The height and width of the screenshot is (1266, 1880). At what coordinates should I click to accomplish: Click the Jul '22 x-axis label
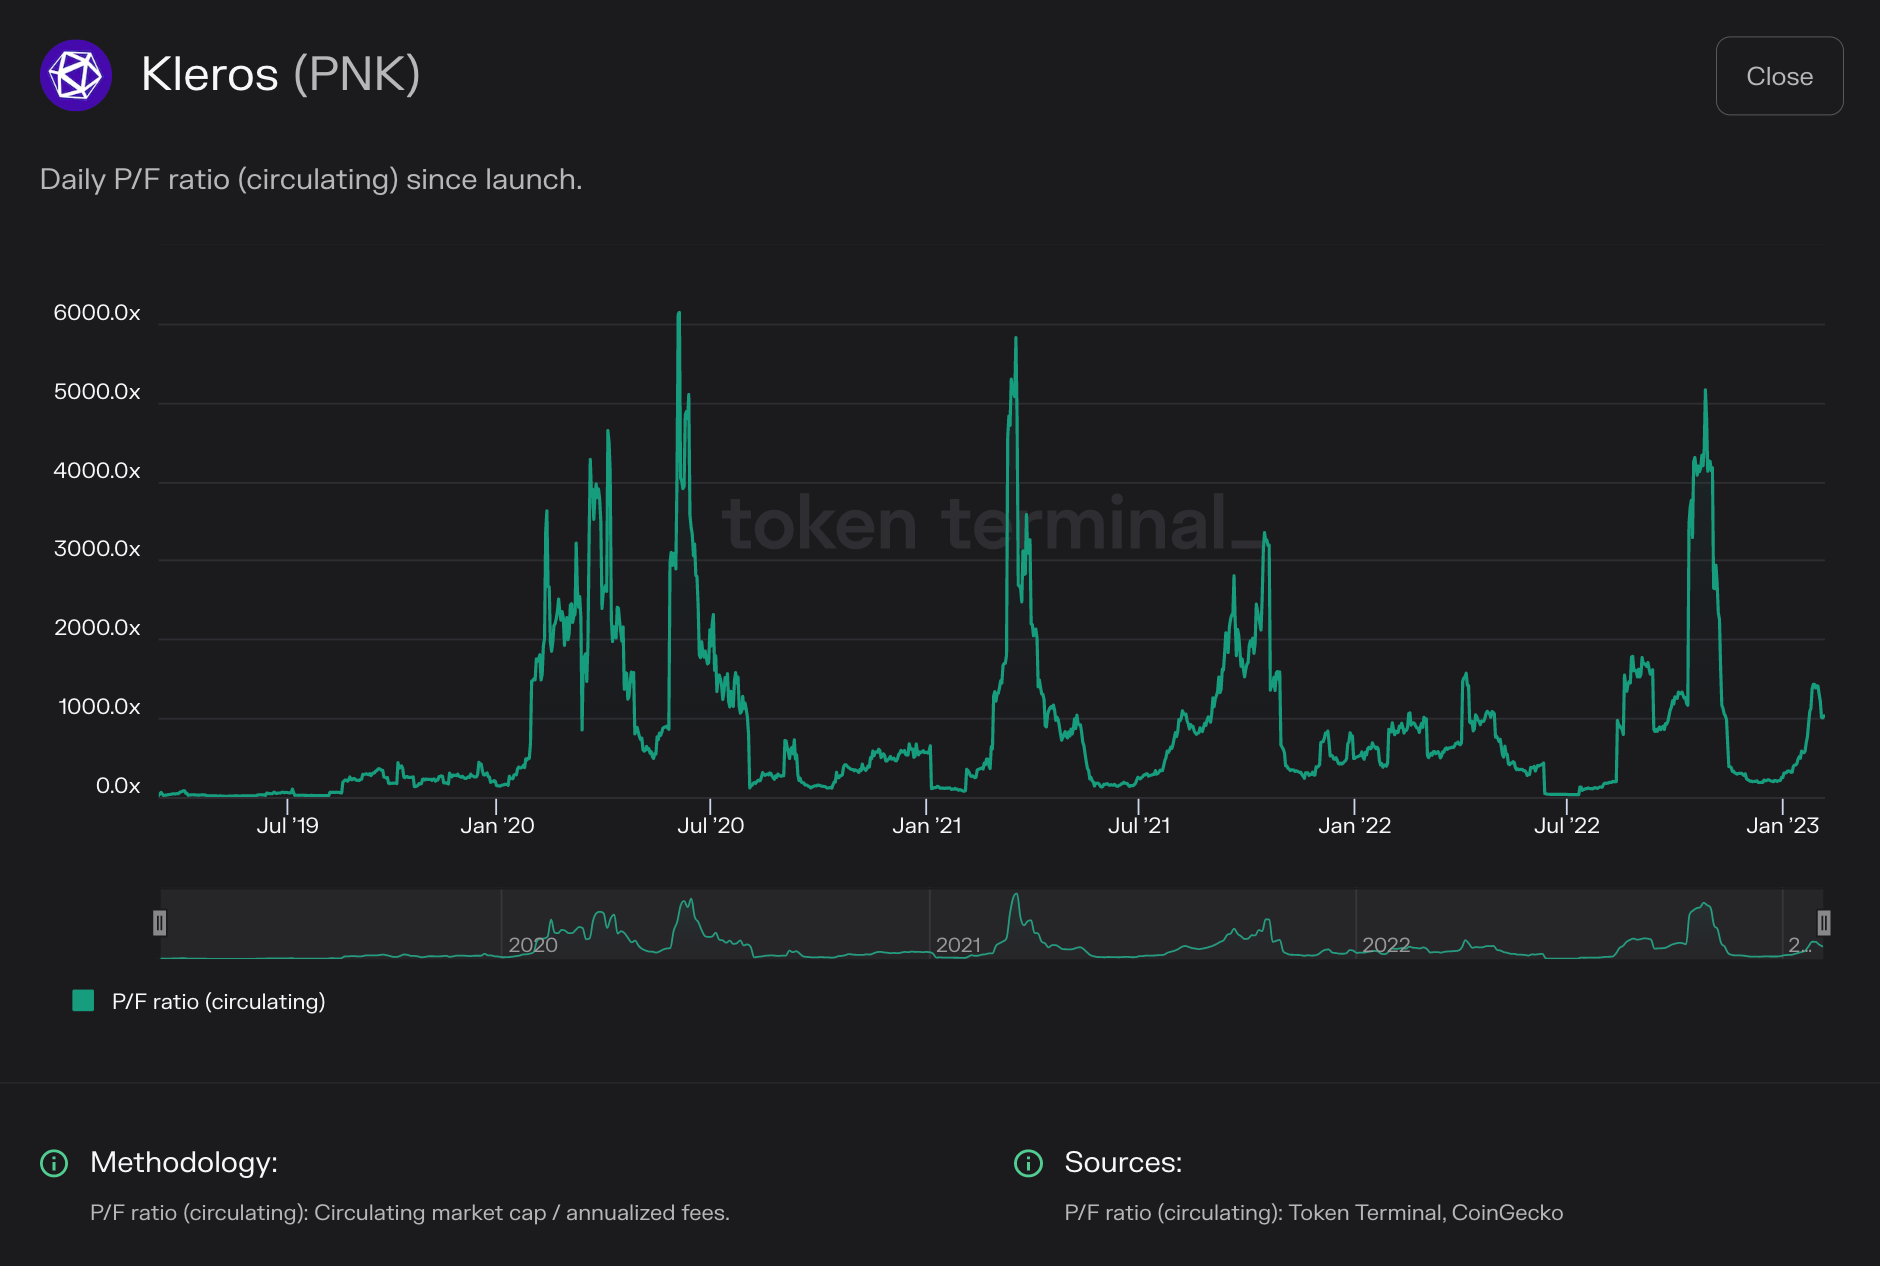tap(1567, 826)
